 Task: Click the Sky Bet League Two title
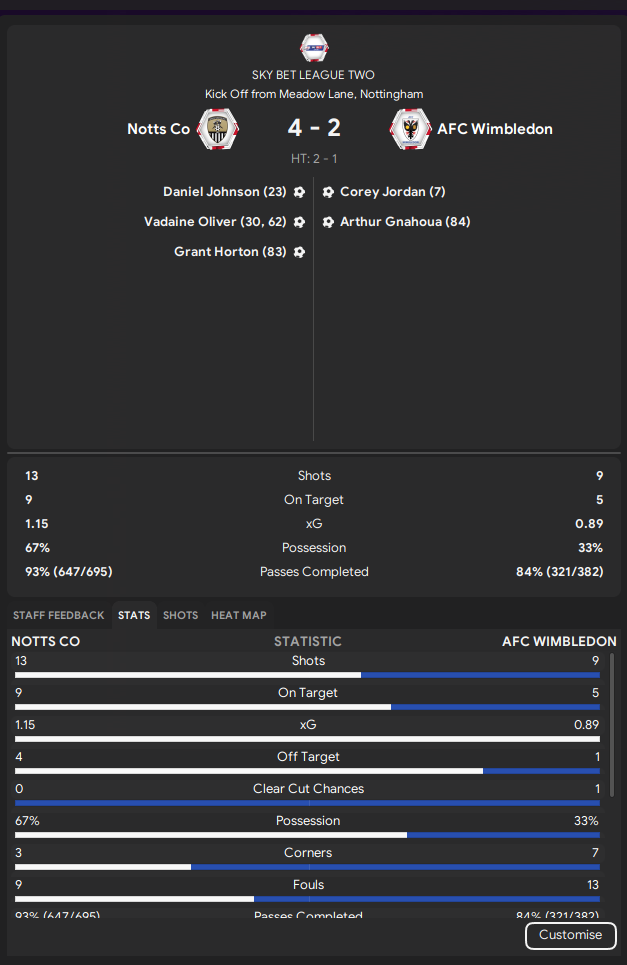tap(313, 75)
